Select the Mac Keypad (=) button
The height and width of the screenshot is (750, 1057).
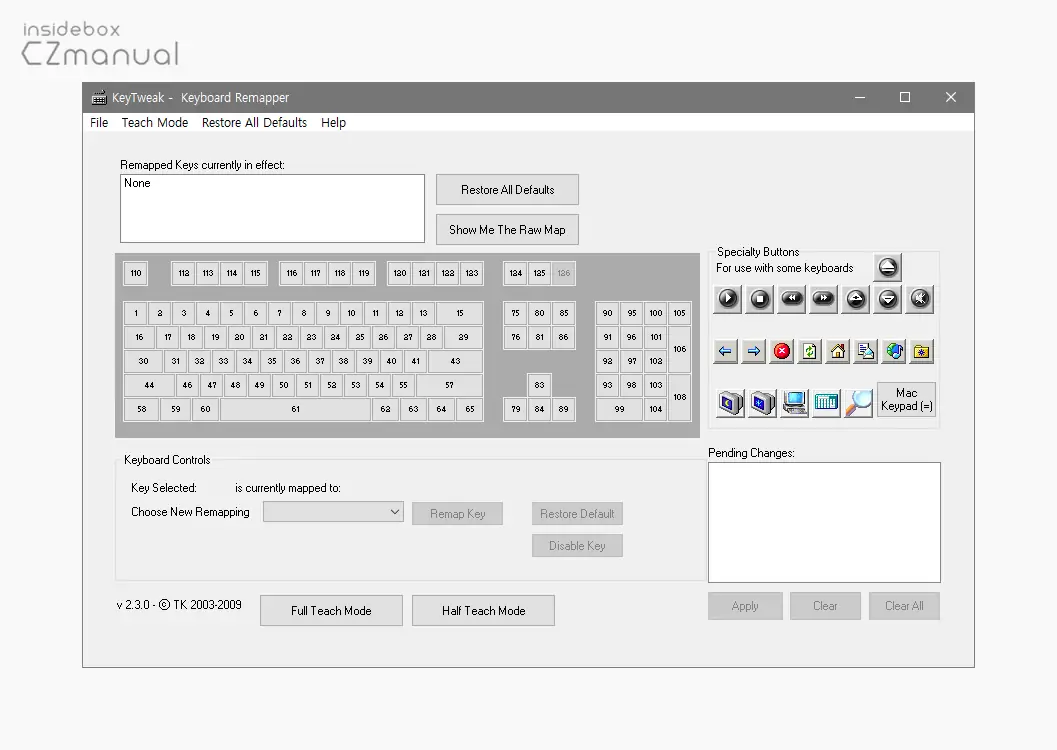[906, 401]
